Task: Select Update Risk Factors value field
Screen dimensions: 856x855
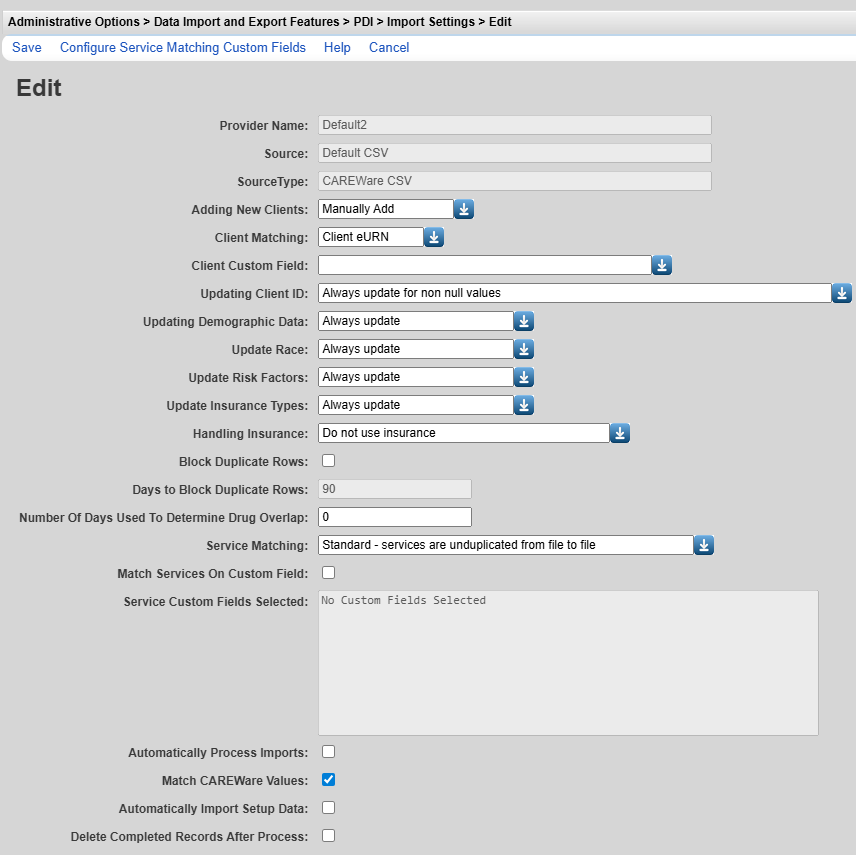Action: [x=416, y=377]
